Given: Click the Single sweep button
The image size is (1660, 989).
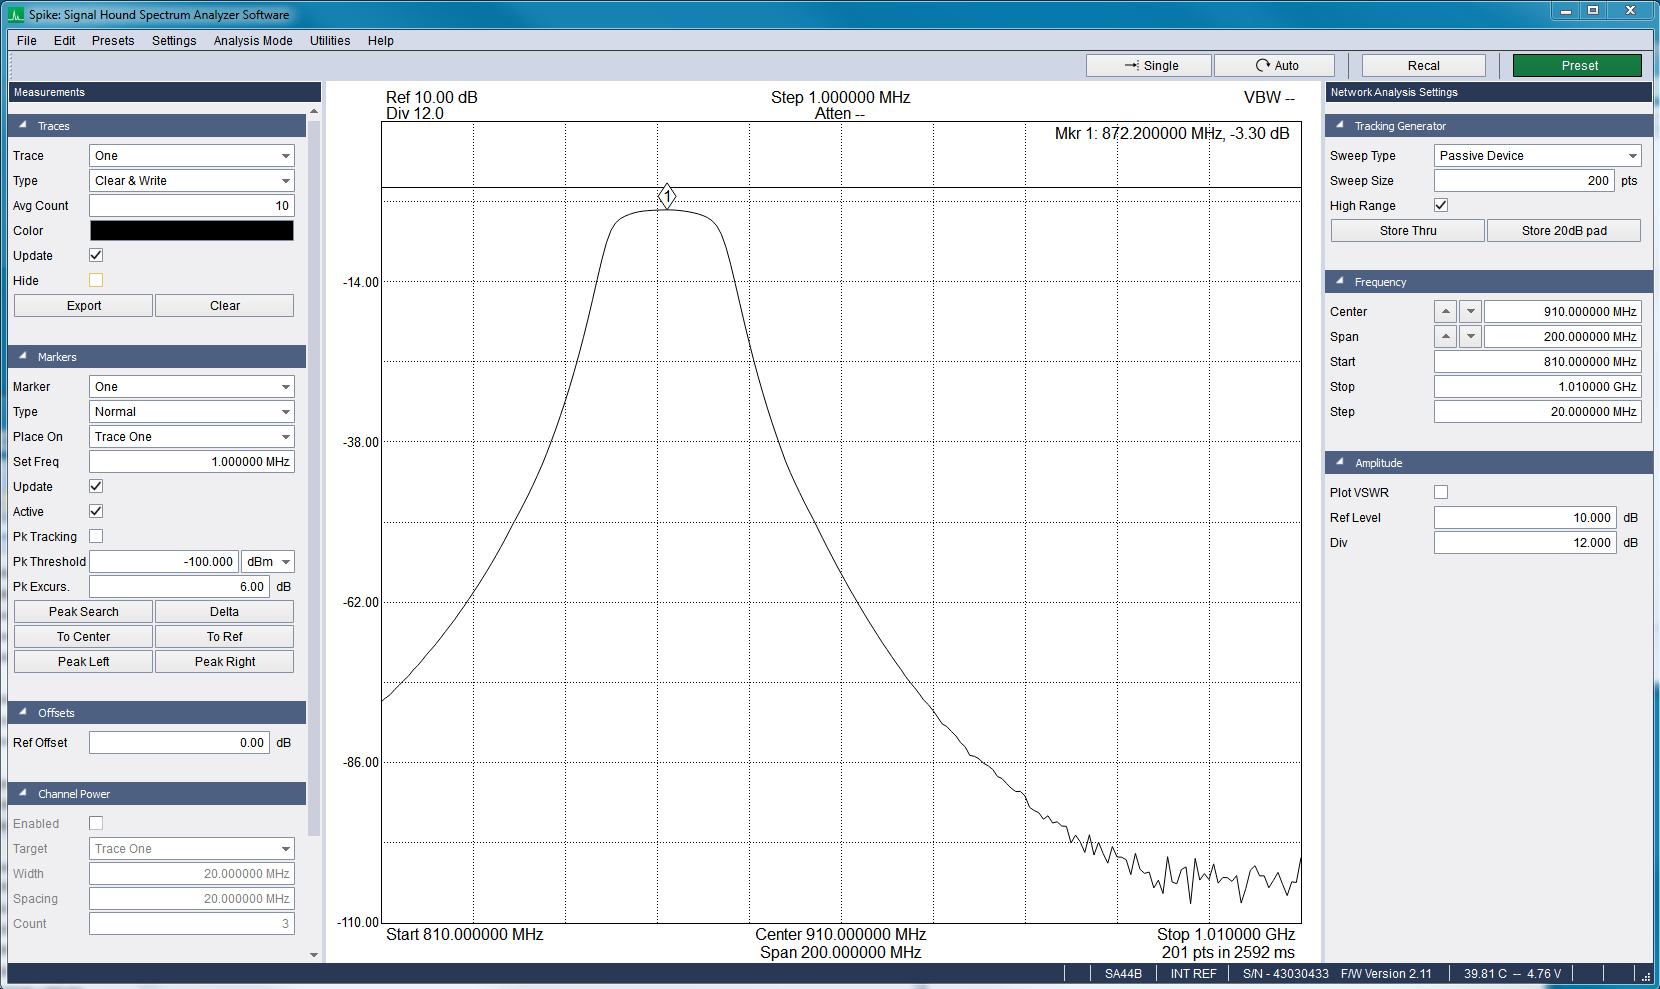Looking at the screenshot, I should pos(1149,66).
